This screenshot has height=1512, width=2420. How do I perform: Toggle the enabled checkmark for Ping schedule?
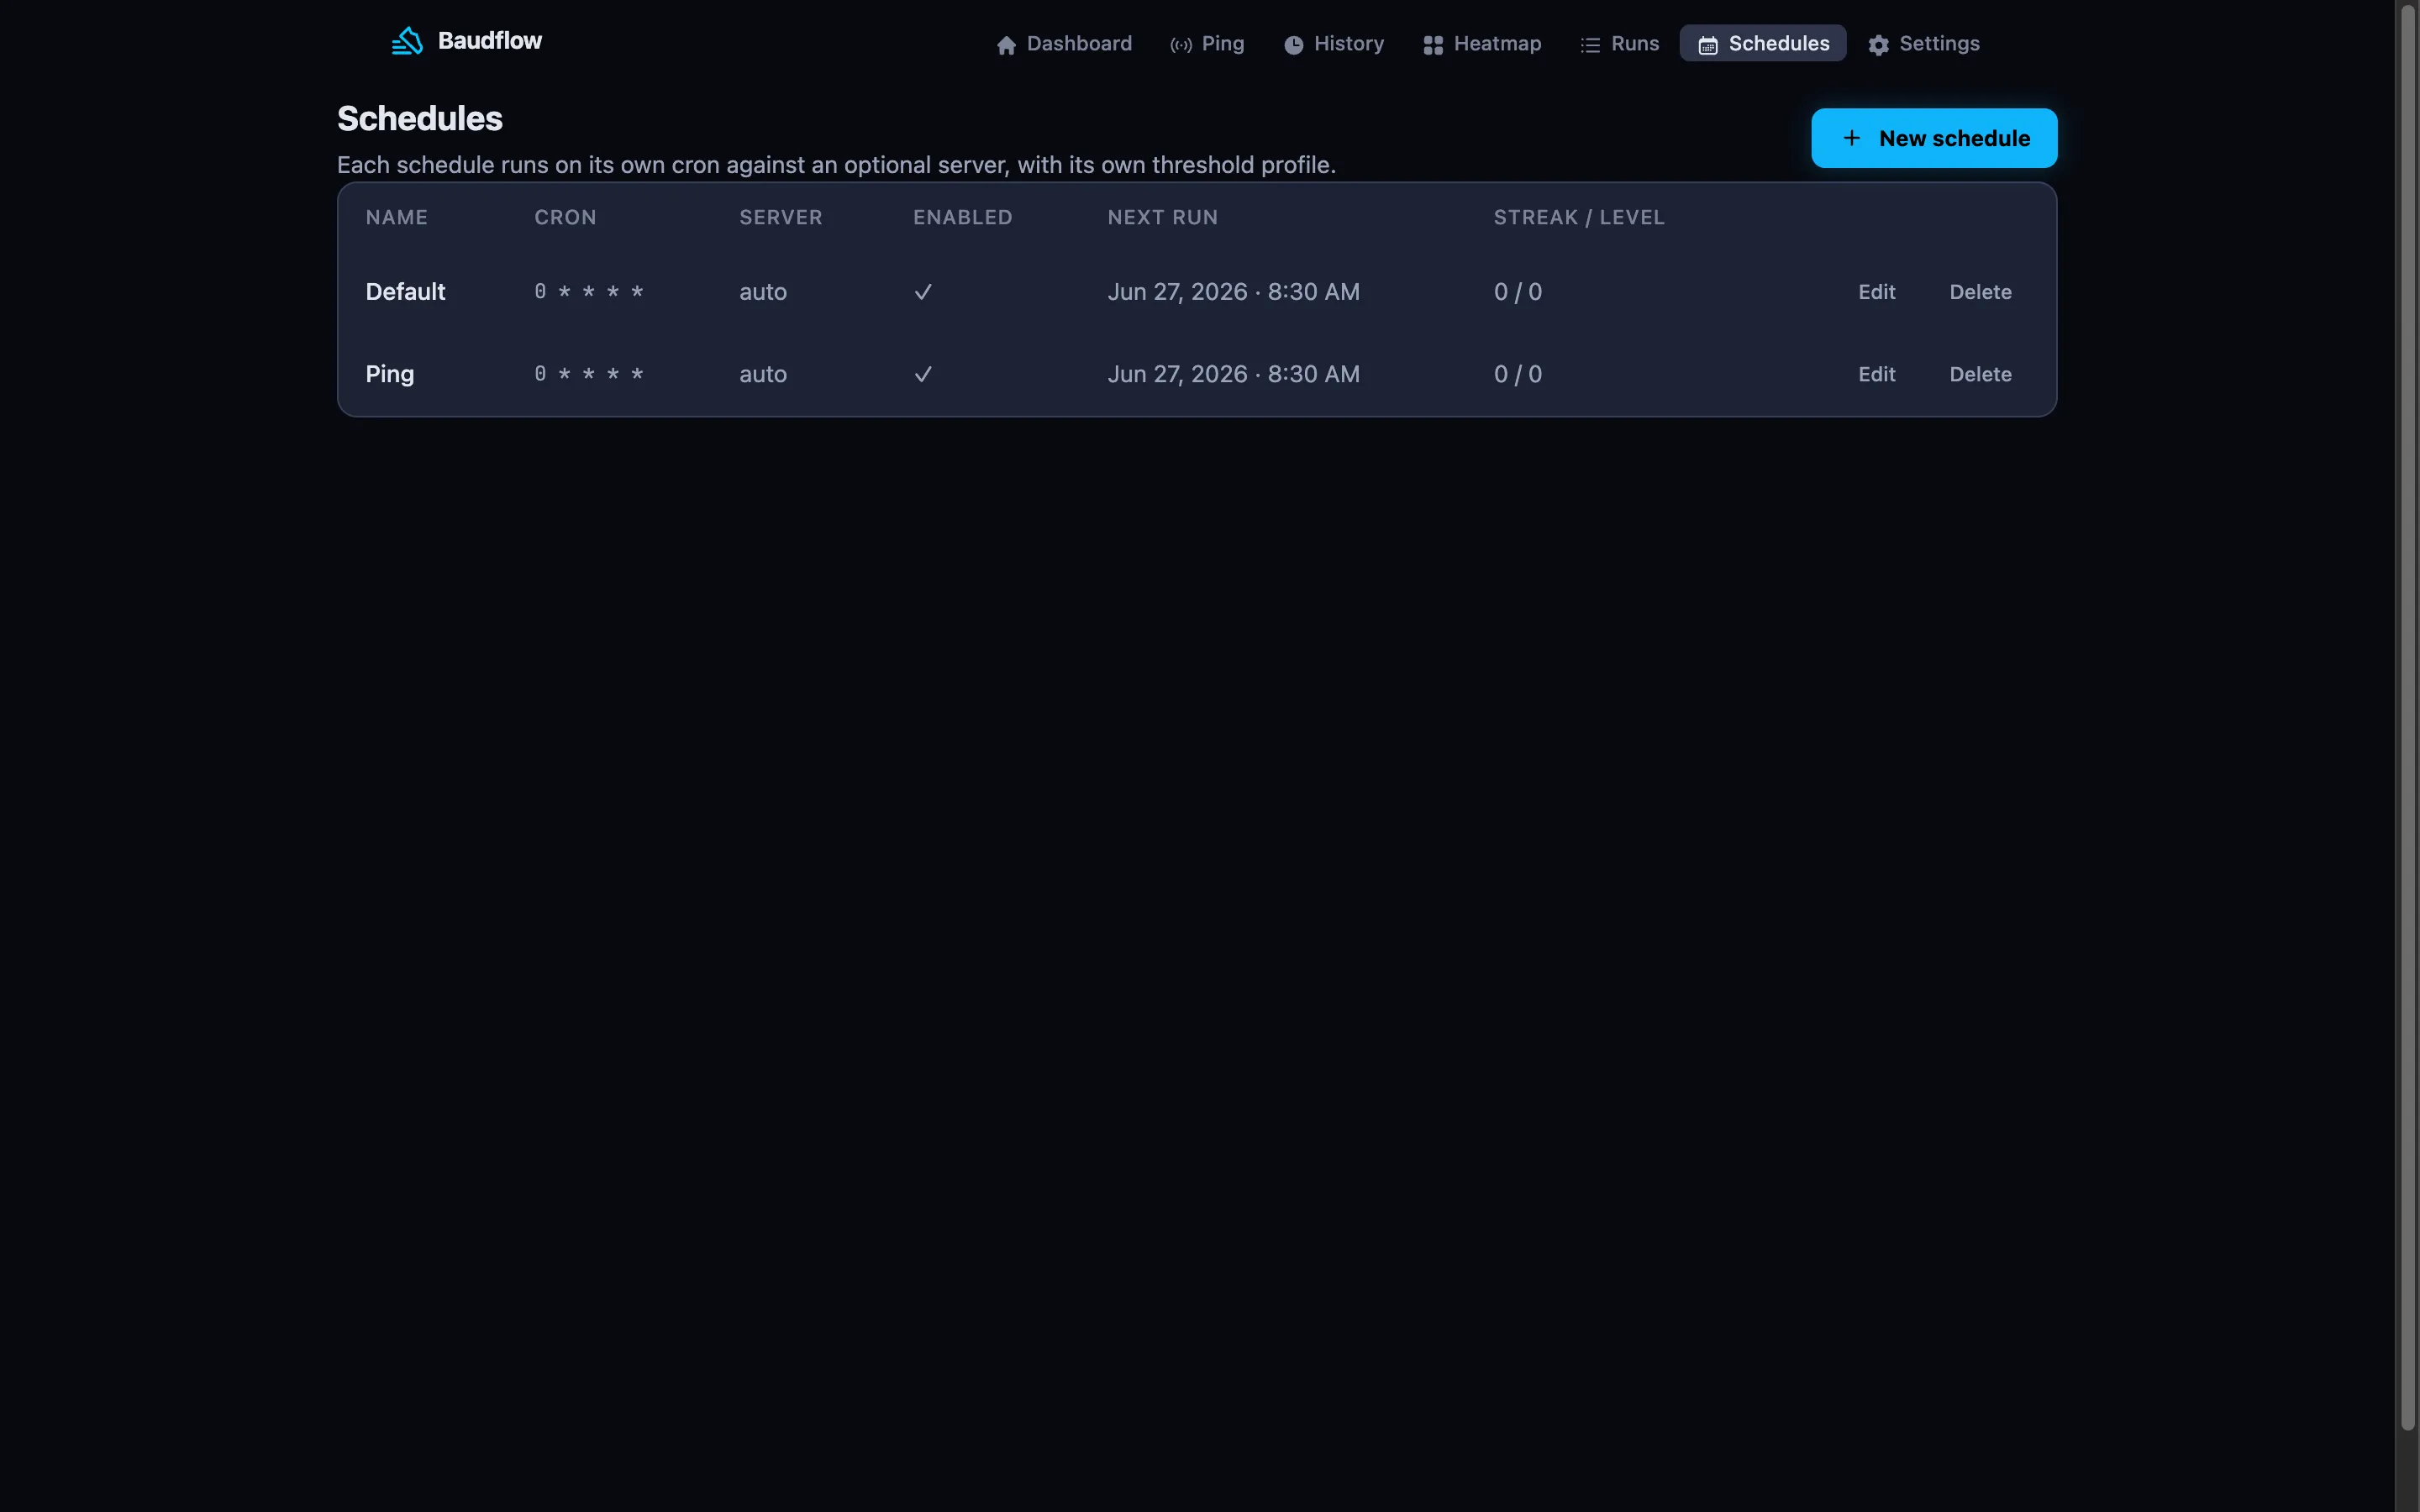click(923, 374)
